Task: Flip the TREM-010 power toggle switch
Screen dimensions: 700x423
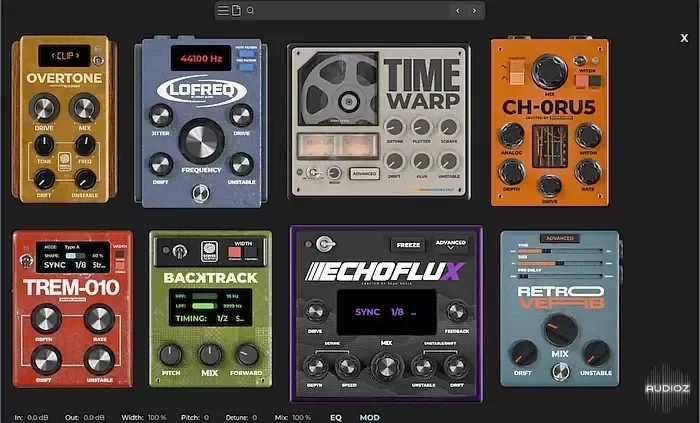Action: [26, 261]
